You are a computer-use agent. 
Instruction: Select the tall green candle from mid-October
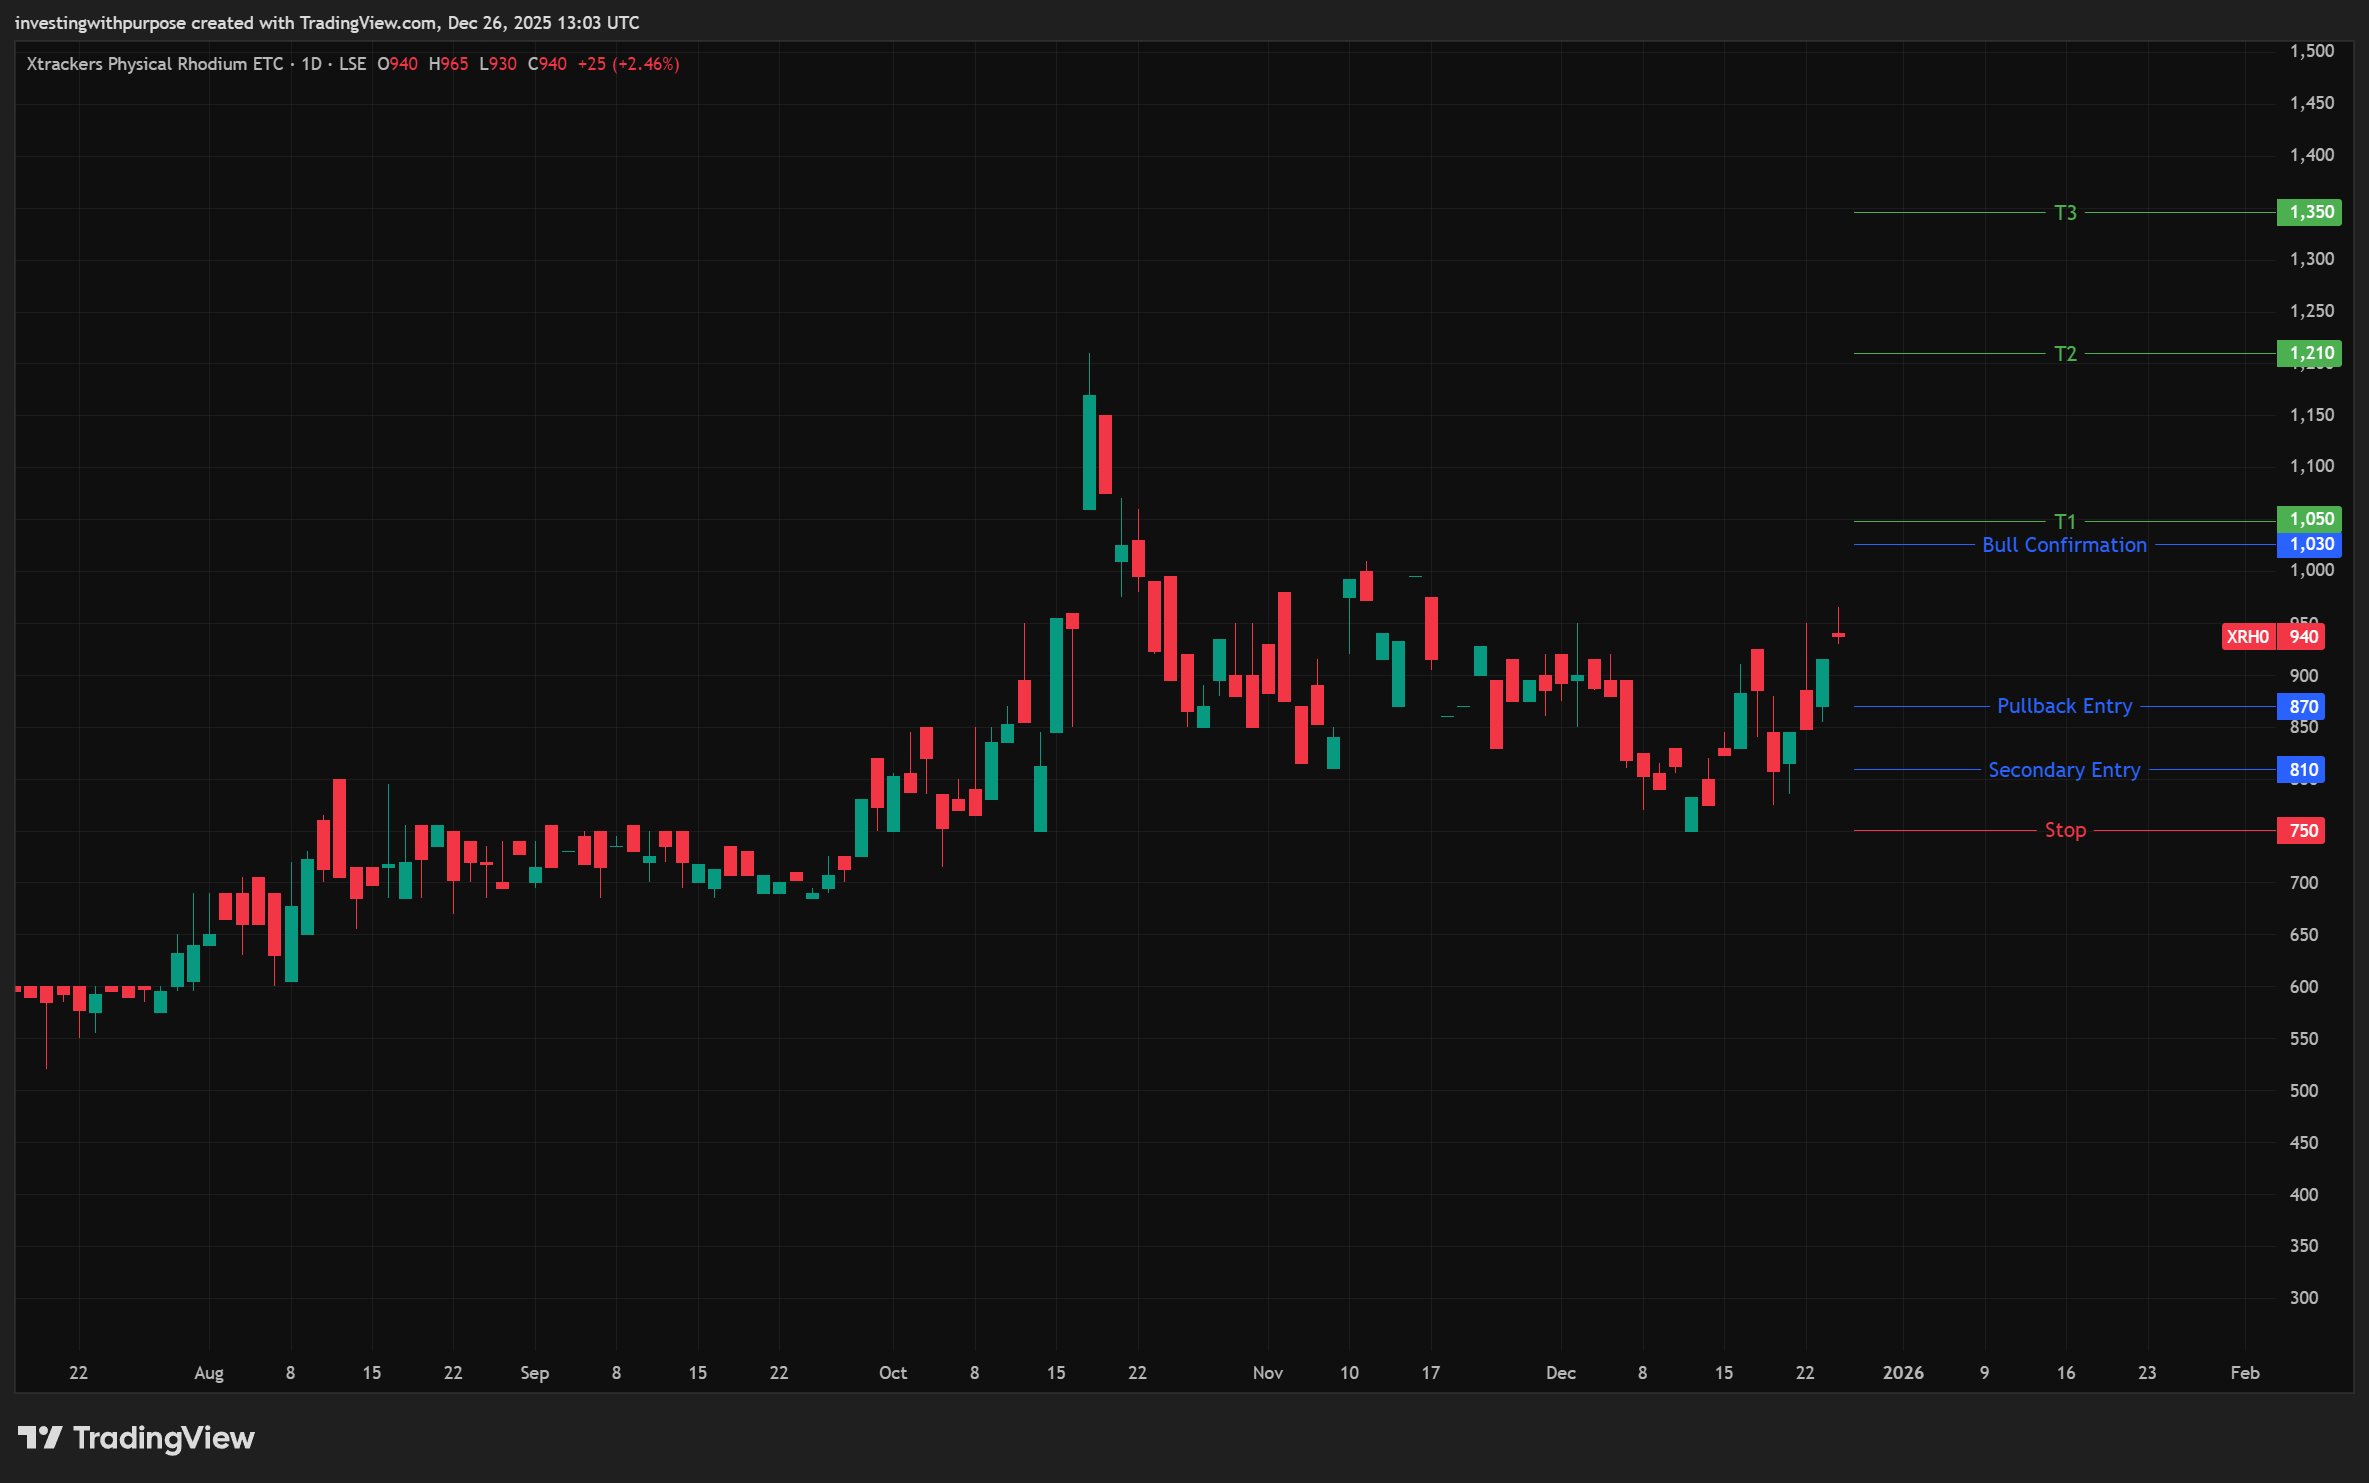point(1090,450)
